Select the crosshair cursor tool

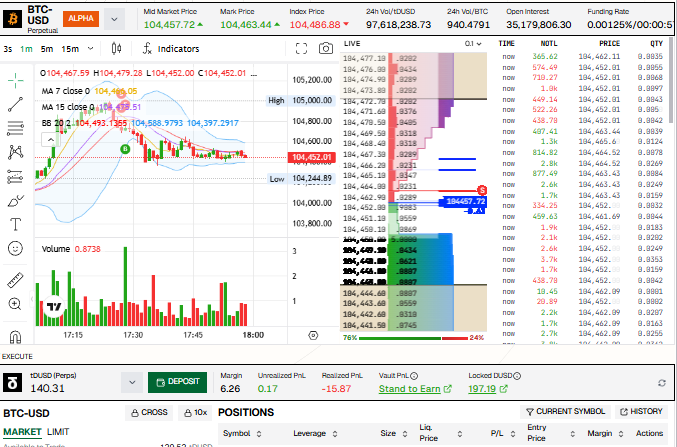(16, 80)
